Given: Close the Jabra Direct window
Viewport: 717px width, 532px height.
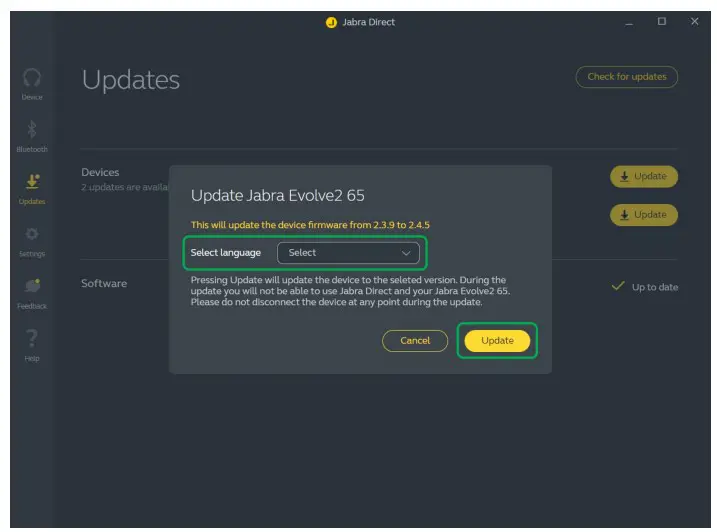Looking at the screenshot, I should pyautogui.click(x=695, y=21).
